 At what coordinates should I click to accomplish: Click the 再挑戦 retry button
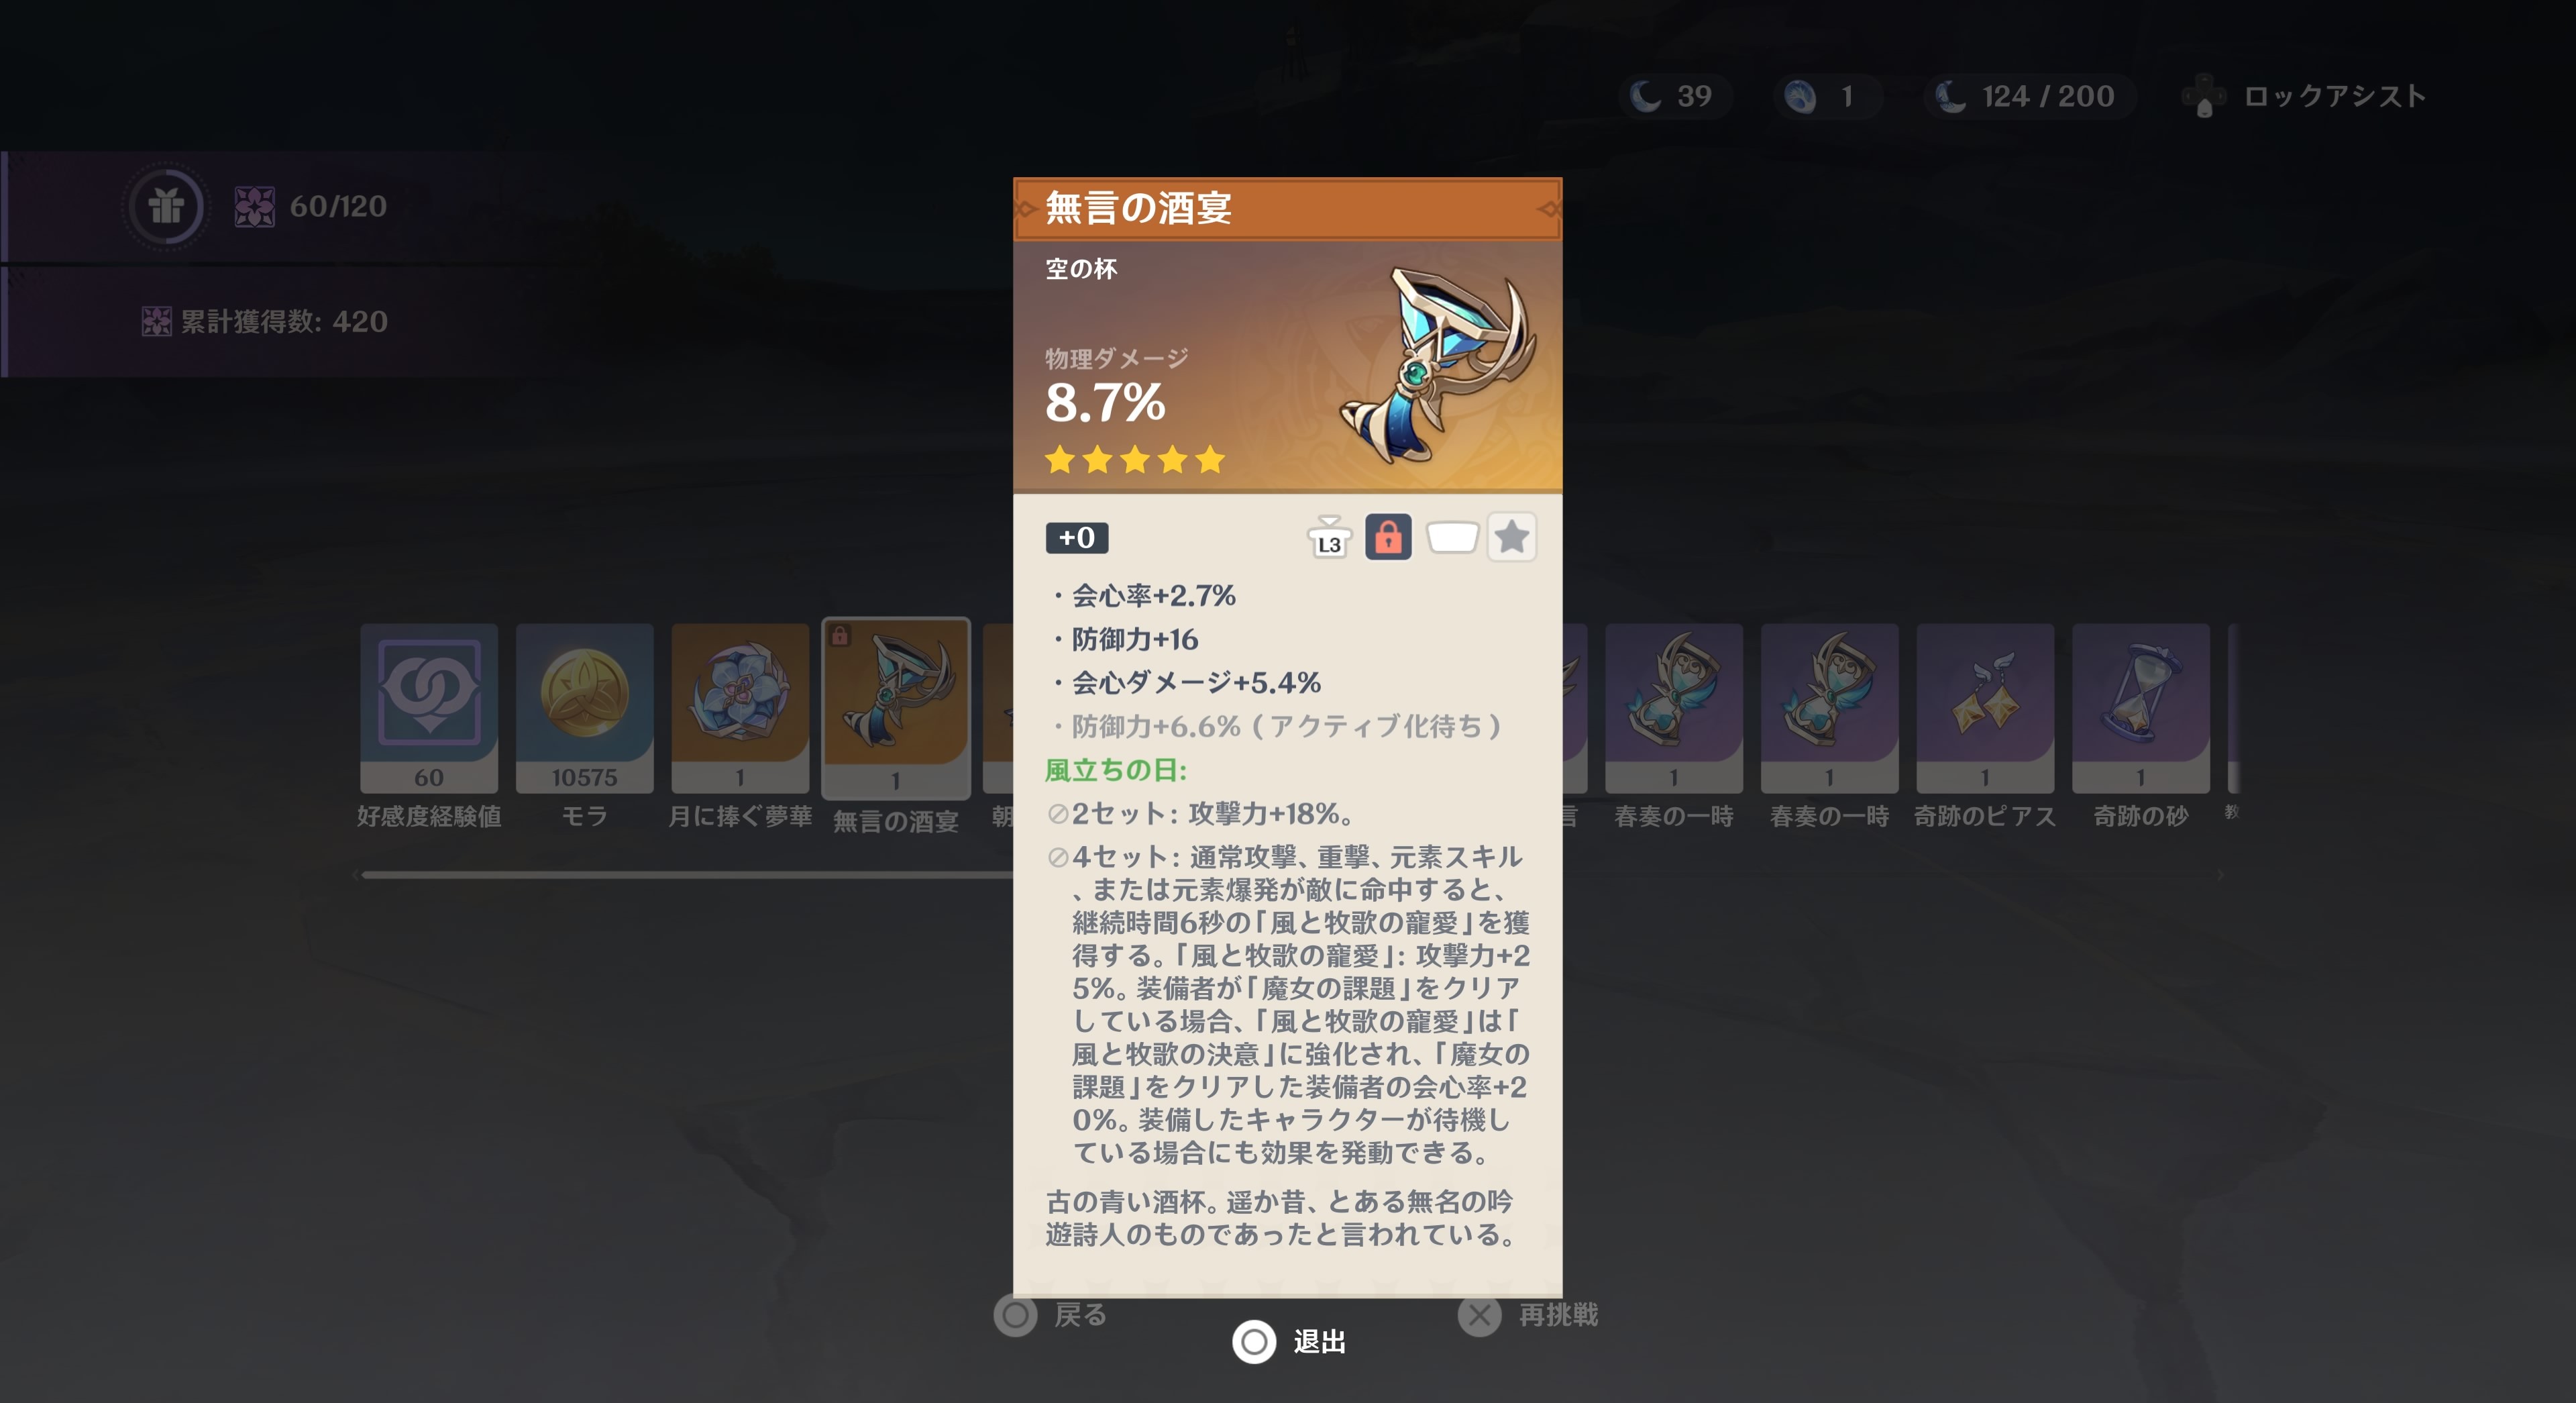coord(1528,1315)
